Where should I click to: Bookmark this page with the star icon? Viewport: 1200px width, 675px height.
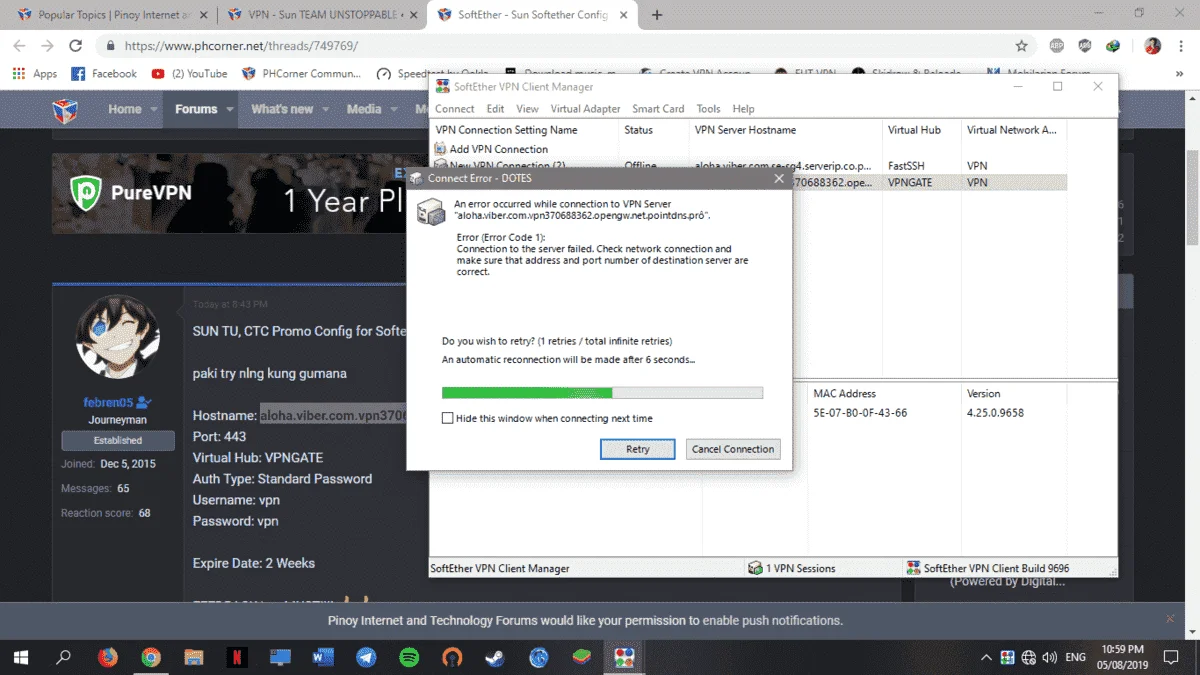coord(1021,46)
